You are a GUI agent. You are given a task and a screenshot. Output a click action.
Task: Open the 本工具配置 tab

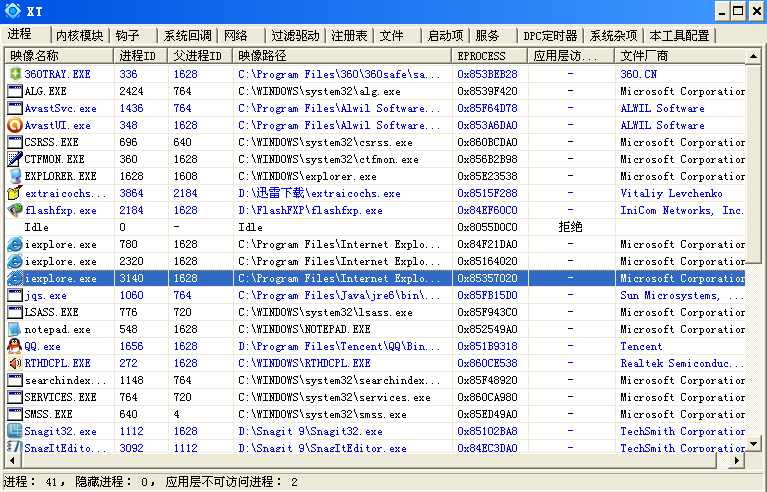coord(679,36)
